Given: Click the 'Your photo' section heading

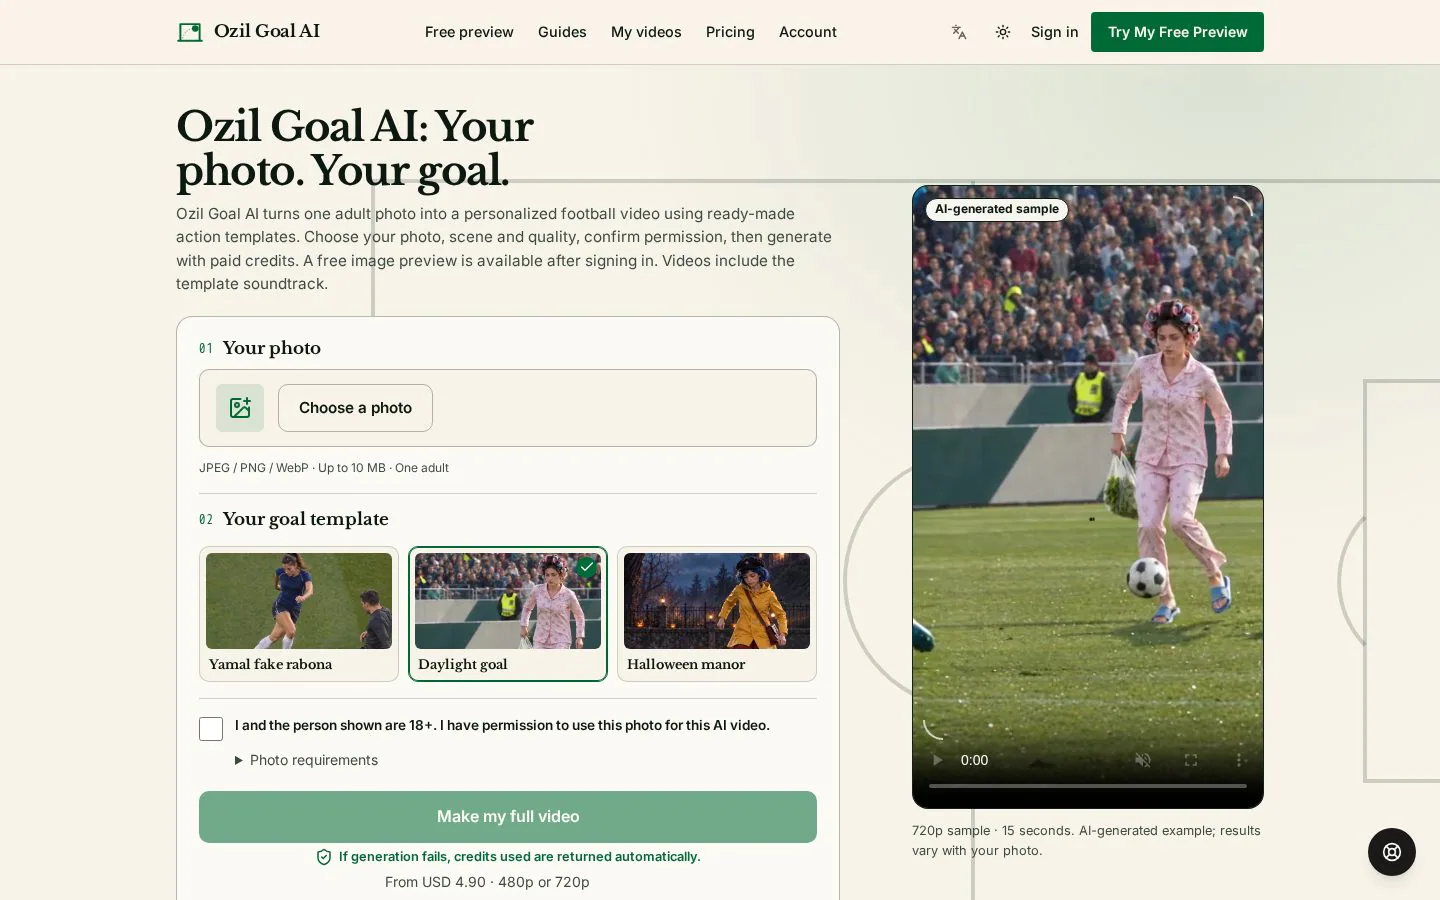Looking at the screenshot, I should tap(271, 348).
